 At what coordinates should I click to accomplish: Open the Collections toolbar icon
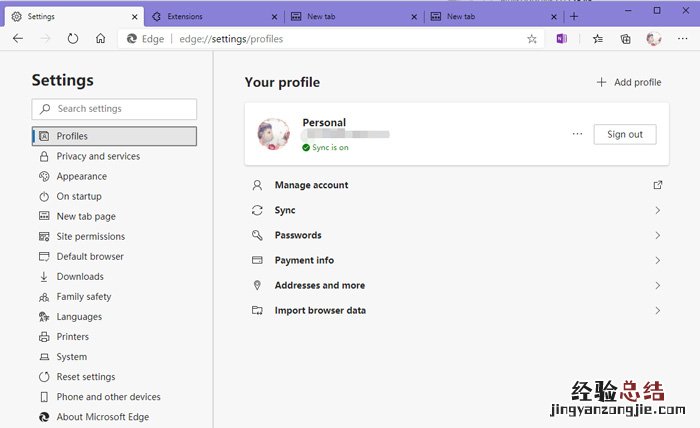point(626,39)
